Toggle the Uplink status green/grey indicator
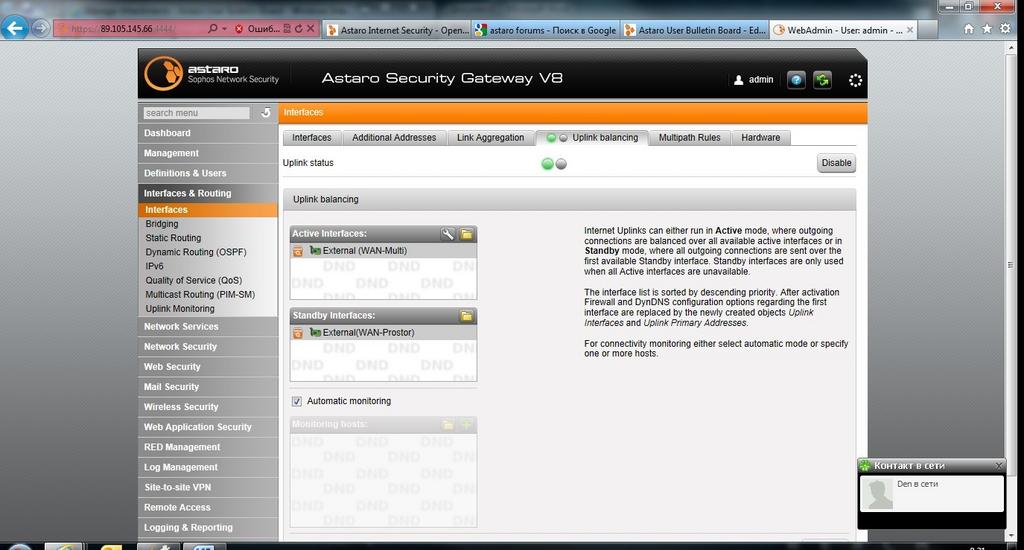Screen dimensions: 1024x550 pyautogui.click(x=554, y=164)
